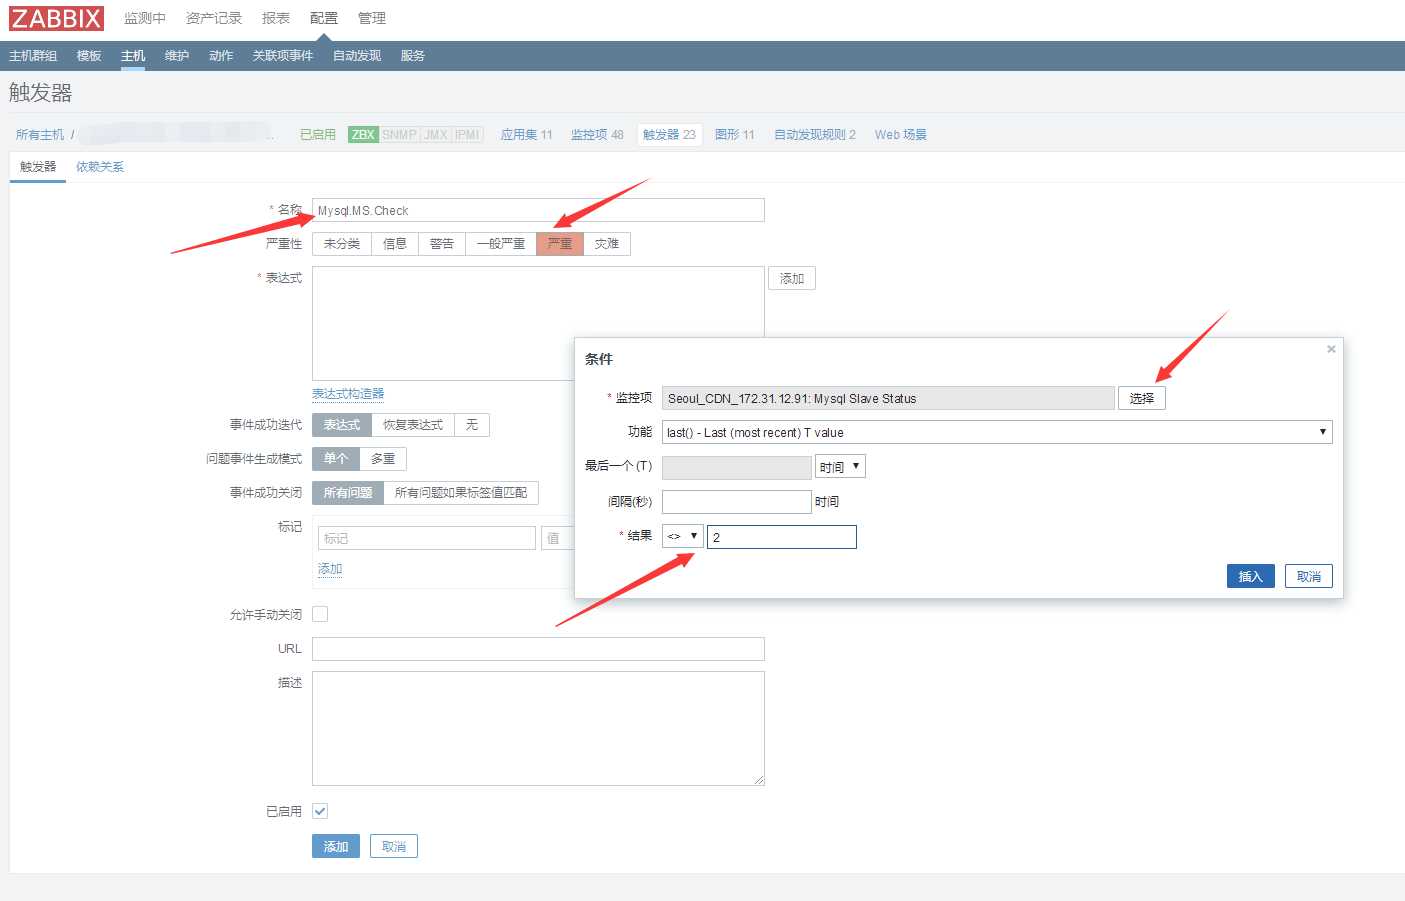Open 监控项 48 link
Screen dimensions: 1405x901
click(597, 135)
